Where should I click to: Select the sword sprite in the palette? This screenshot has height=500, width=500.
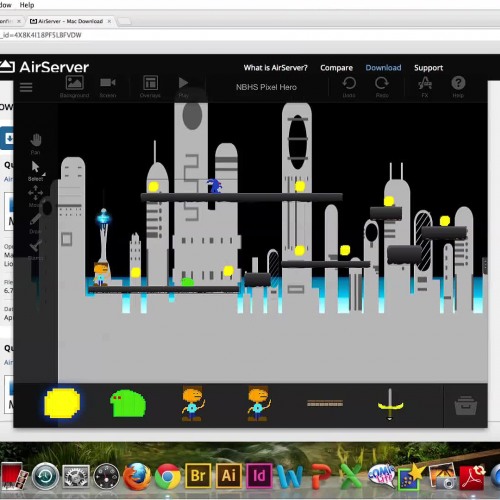(390, 404)
